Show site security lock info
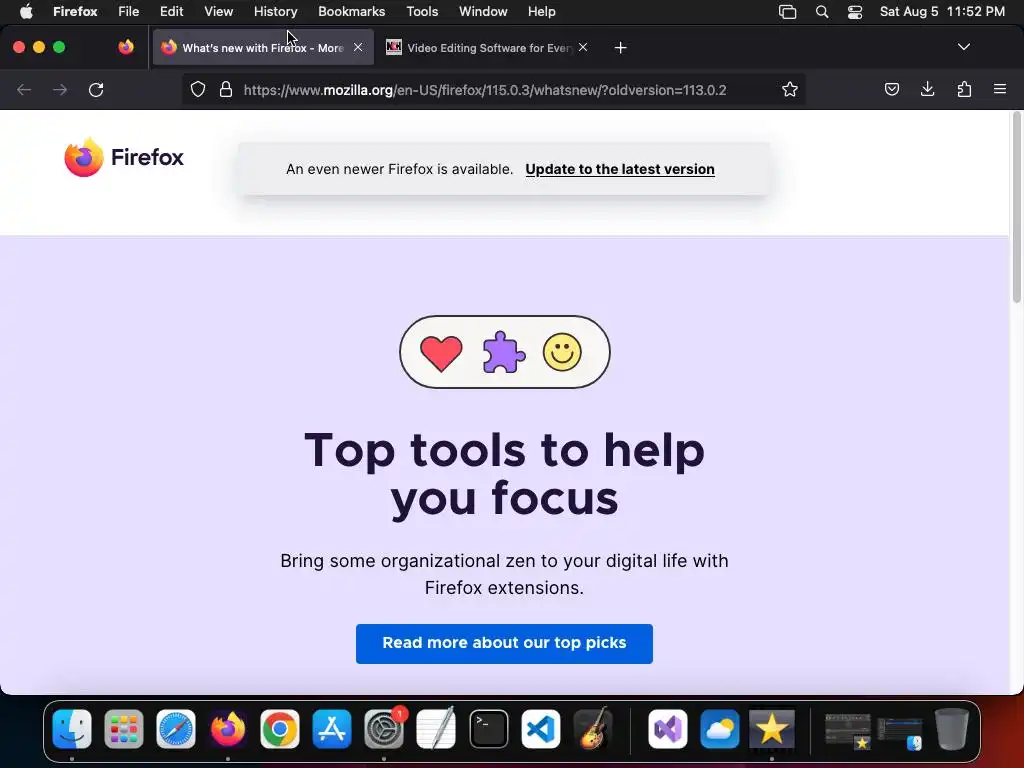The width and height of the screenshot is (1024, 768). tap(226, 89)
